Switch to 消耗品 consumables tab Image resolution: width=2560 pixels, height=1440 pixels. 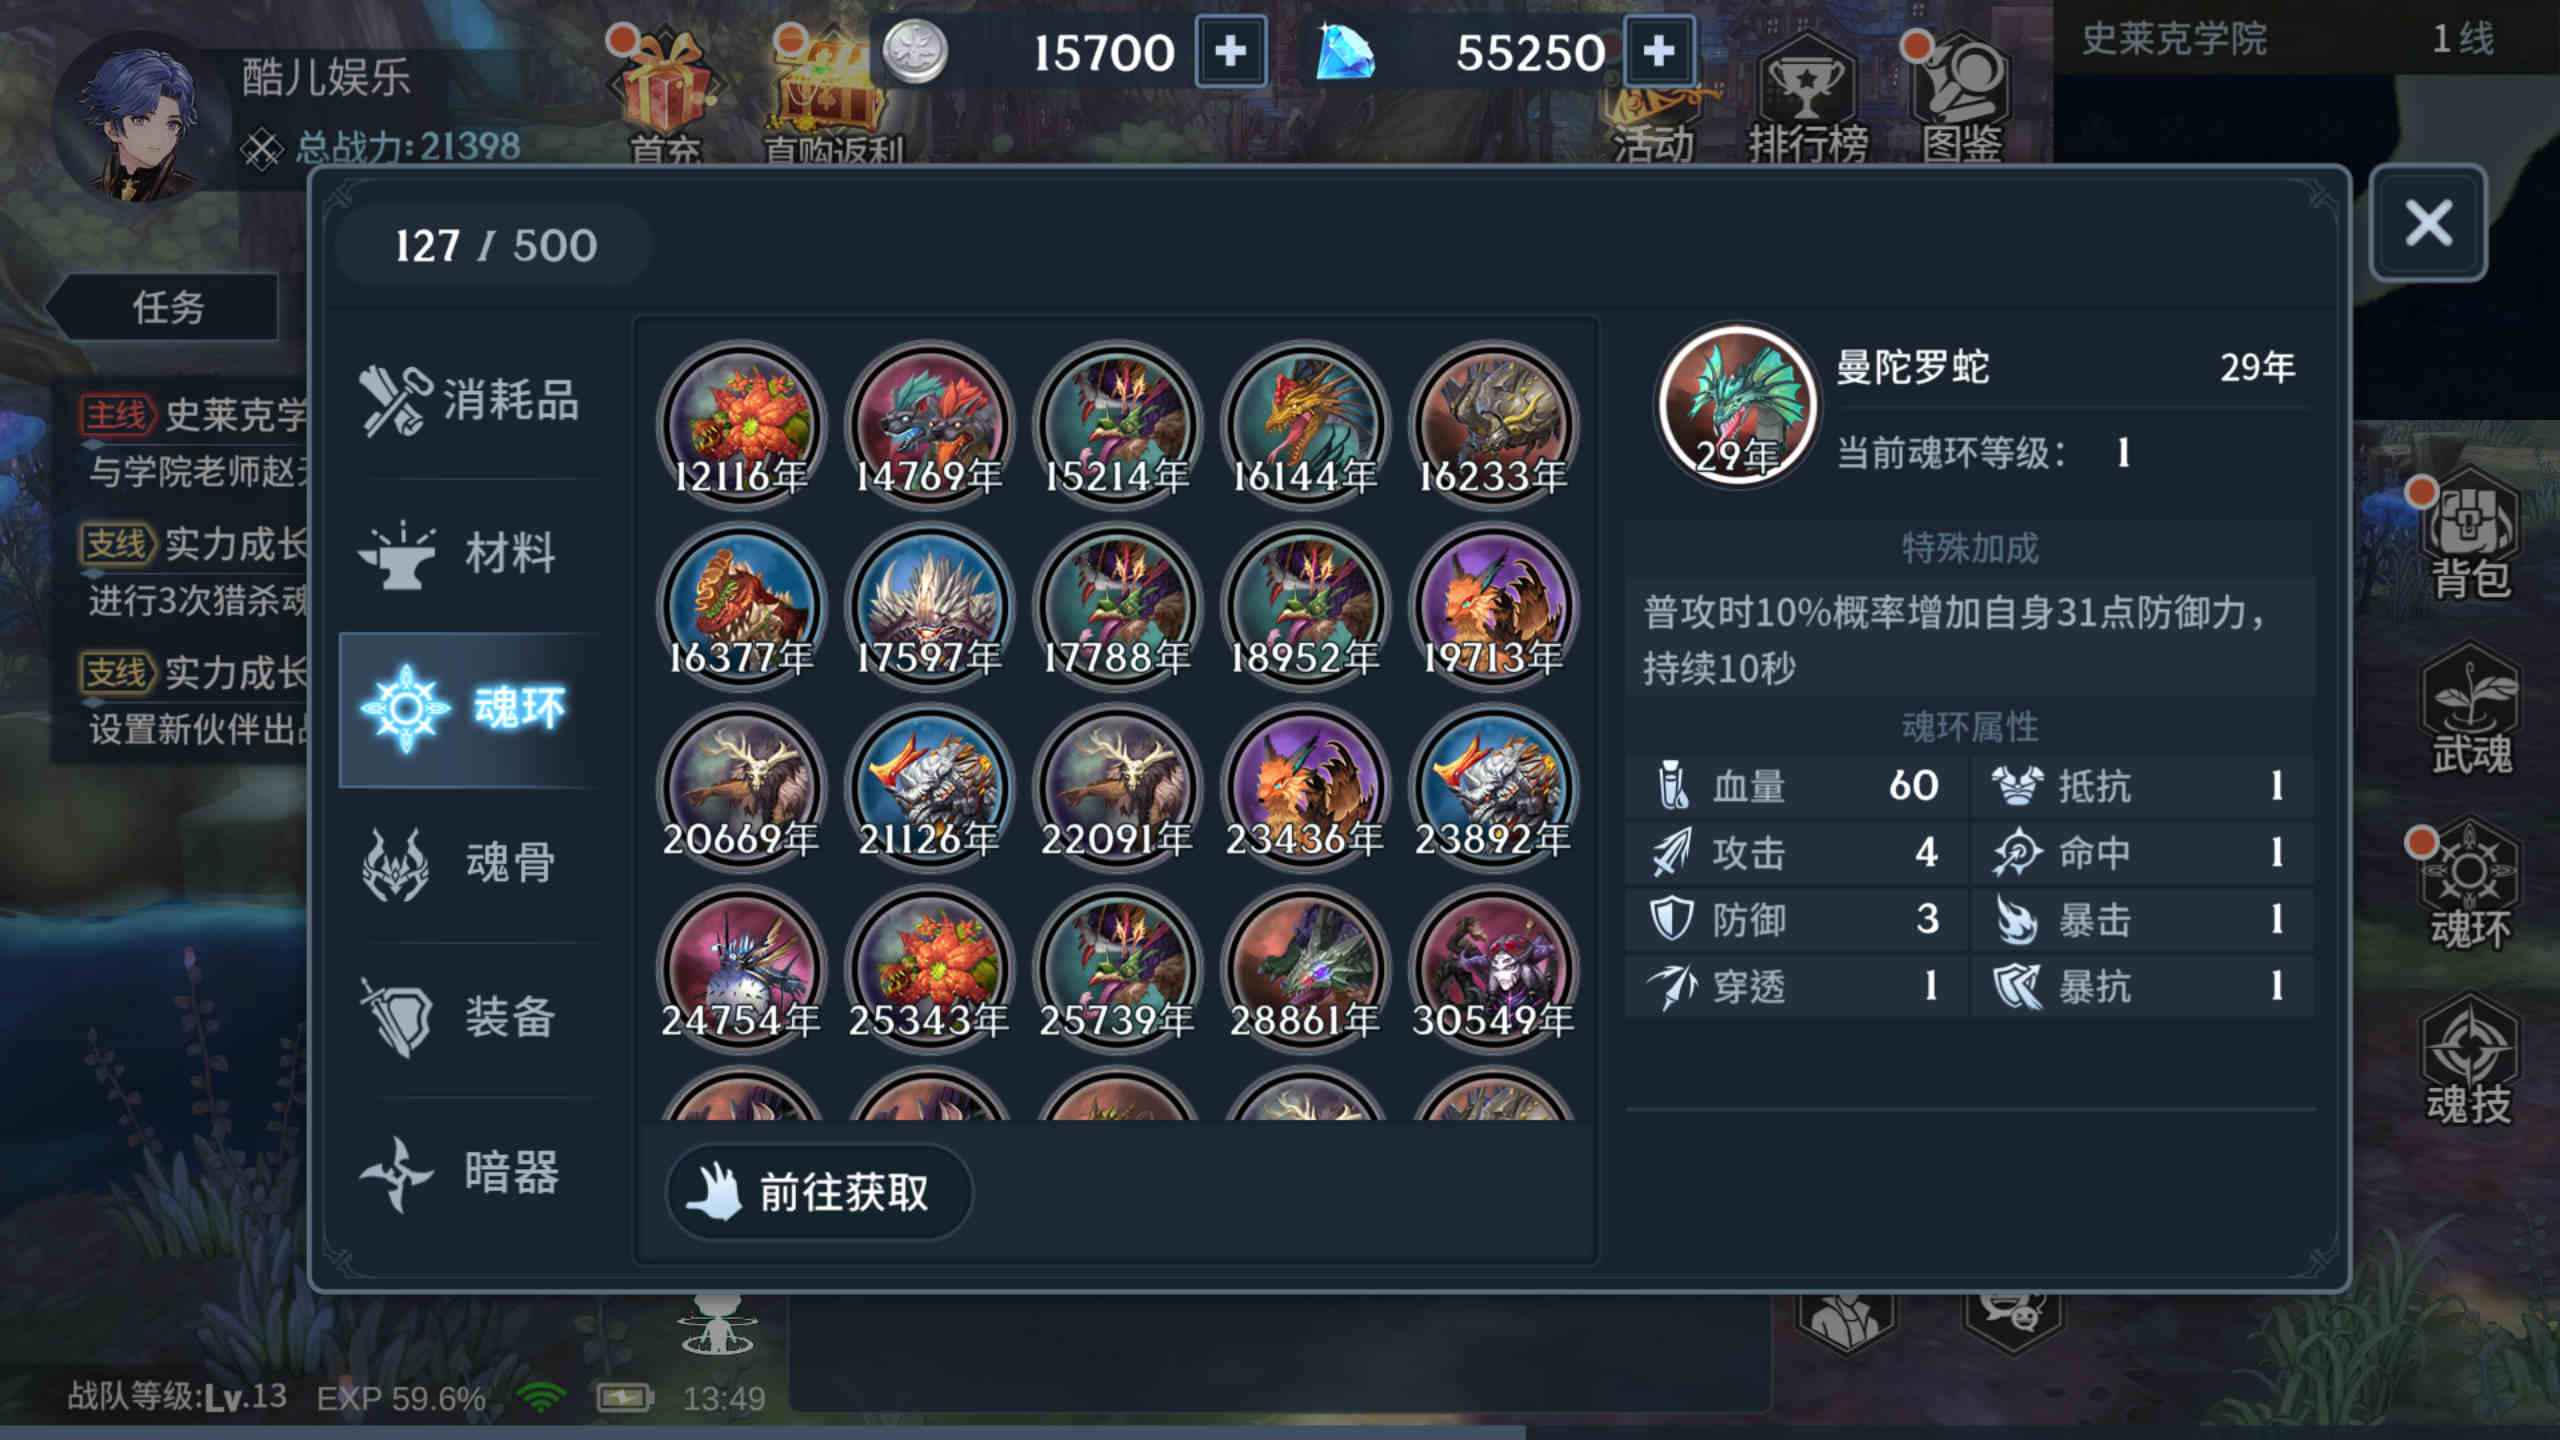click(x=470, y=400)
